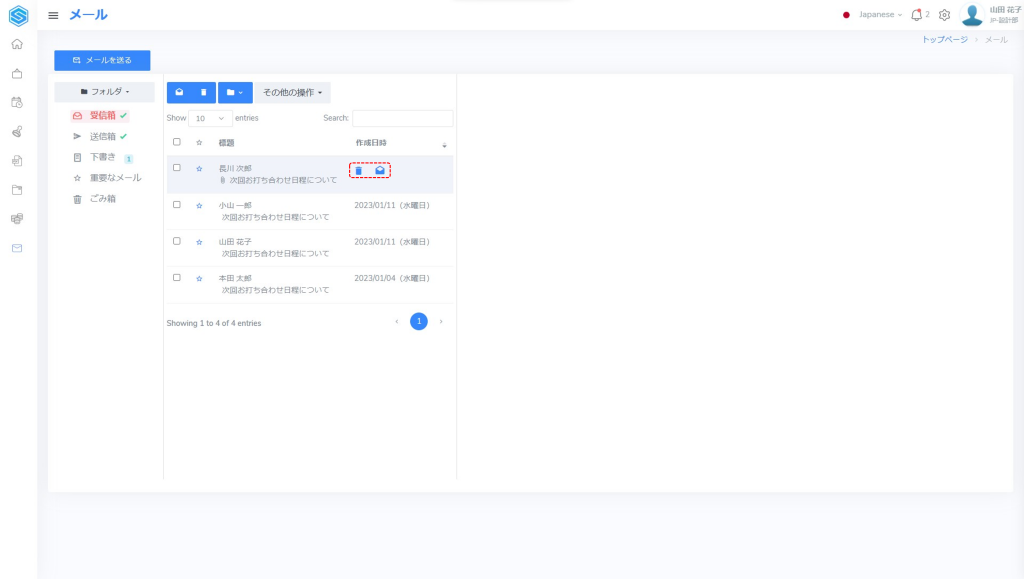Image resolution: width=1024 pixels, height=579 pixels.
Task: Check the box for 山田 花子's mail
Action: [x=177, y=241]
